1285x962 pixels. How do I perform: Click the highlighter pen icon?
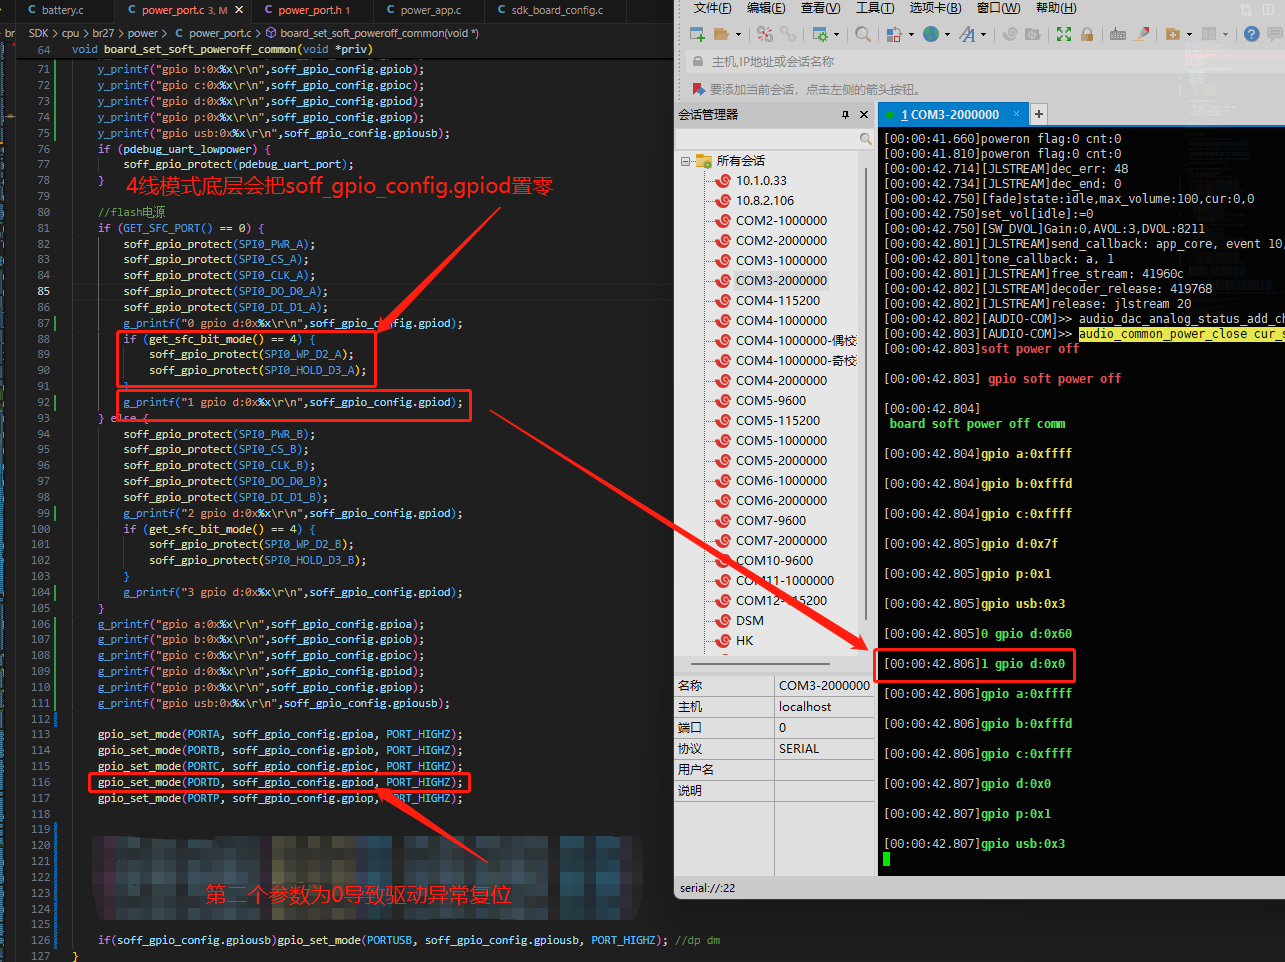(1142, 34)
